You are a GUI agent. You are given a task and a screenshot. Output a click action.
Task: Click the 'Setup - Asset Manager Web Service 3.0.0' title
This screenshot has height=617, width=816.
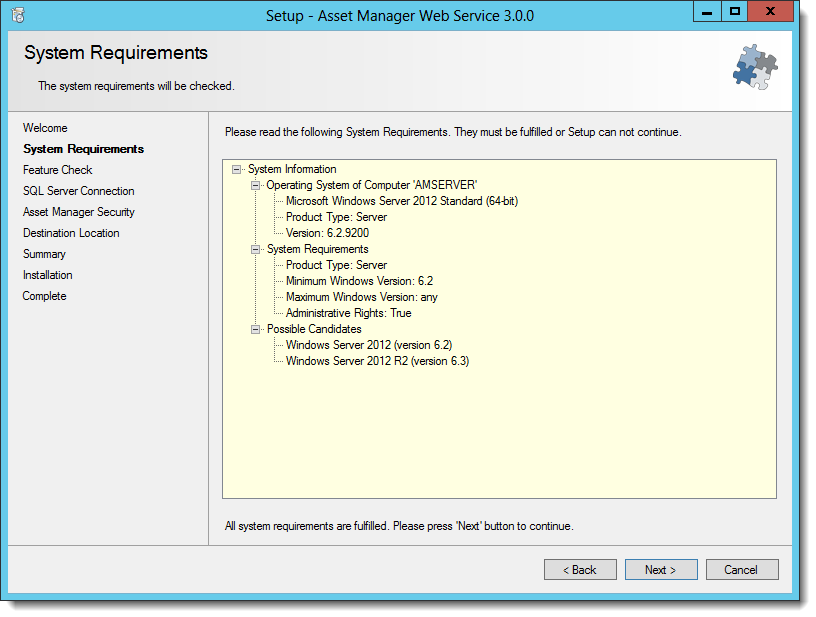pyautogui.click(x=400, y=16)
